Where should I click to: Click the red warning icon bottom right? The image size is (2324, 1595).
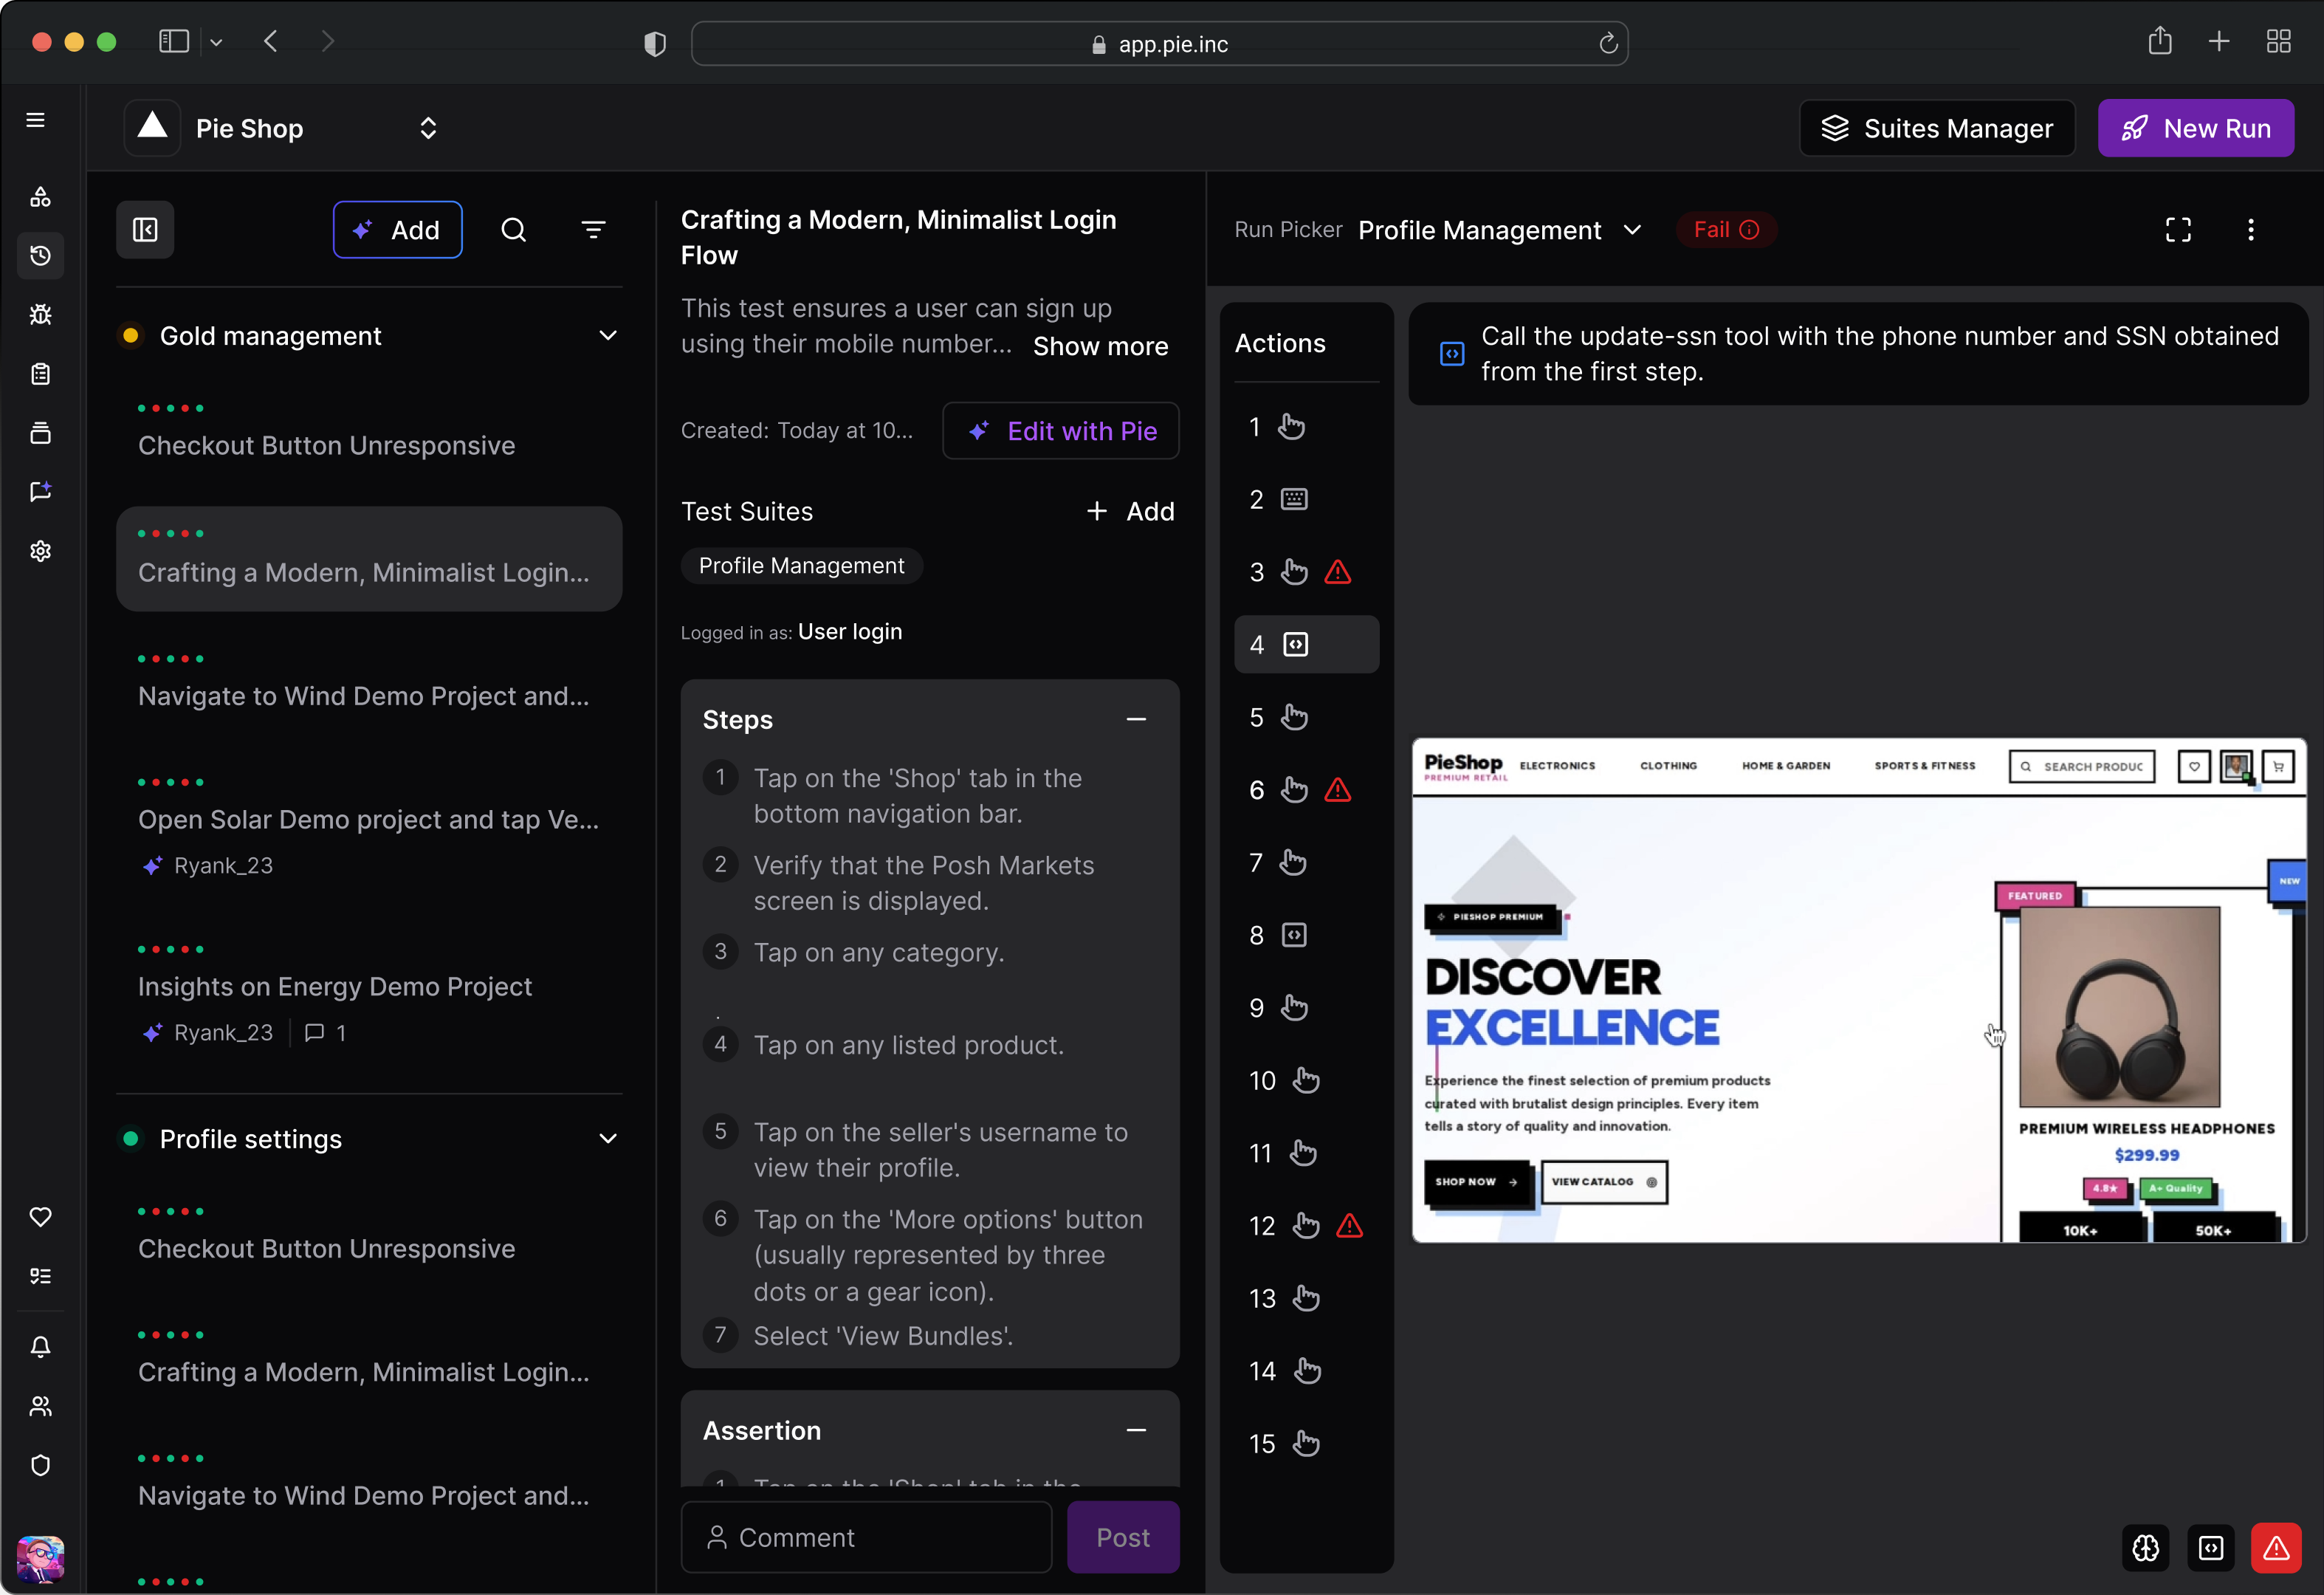(2275, 1548)
